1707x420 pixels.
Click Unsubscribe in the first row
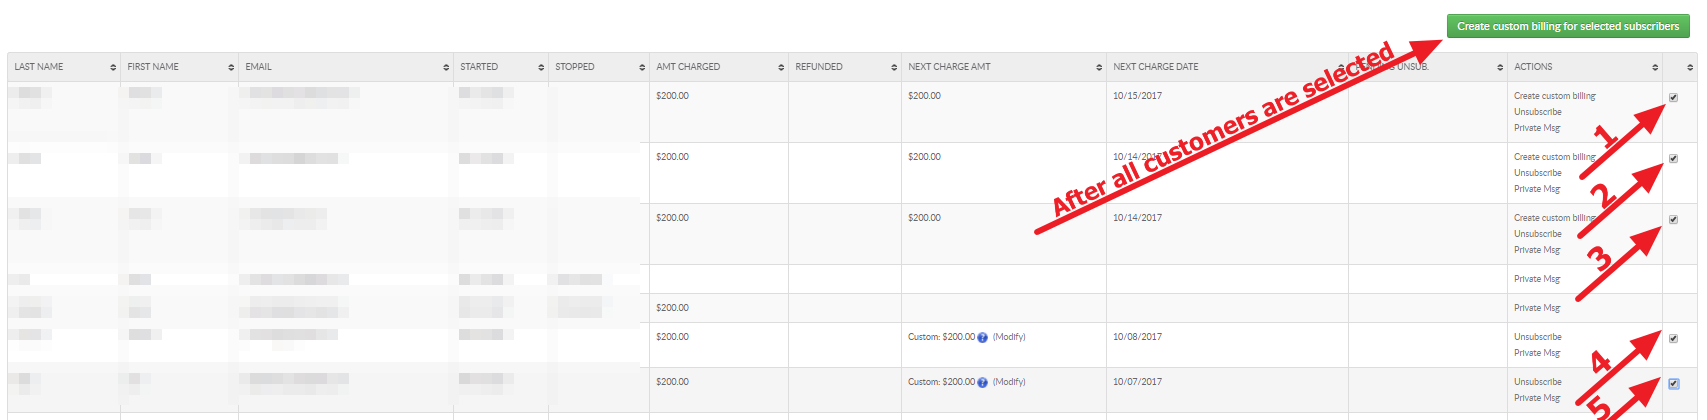1538,112
